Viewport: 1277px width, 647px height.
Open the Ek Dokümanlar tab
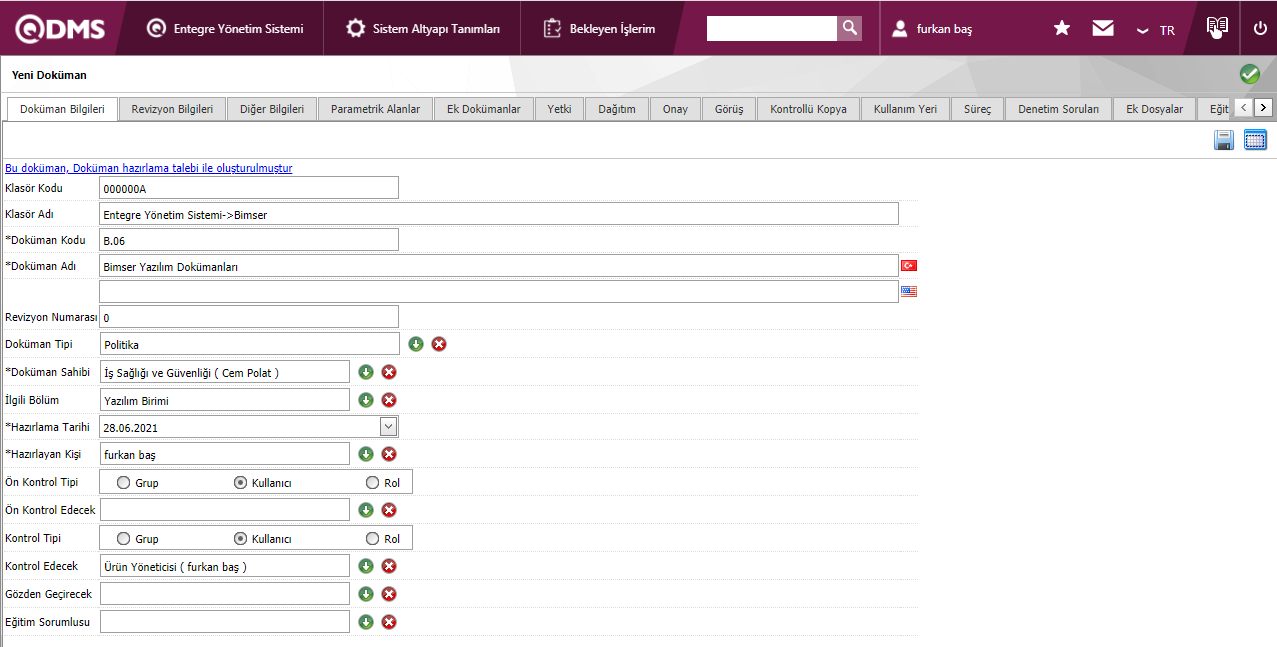[483, 109]
